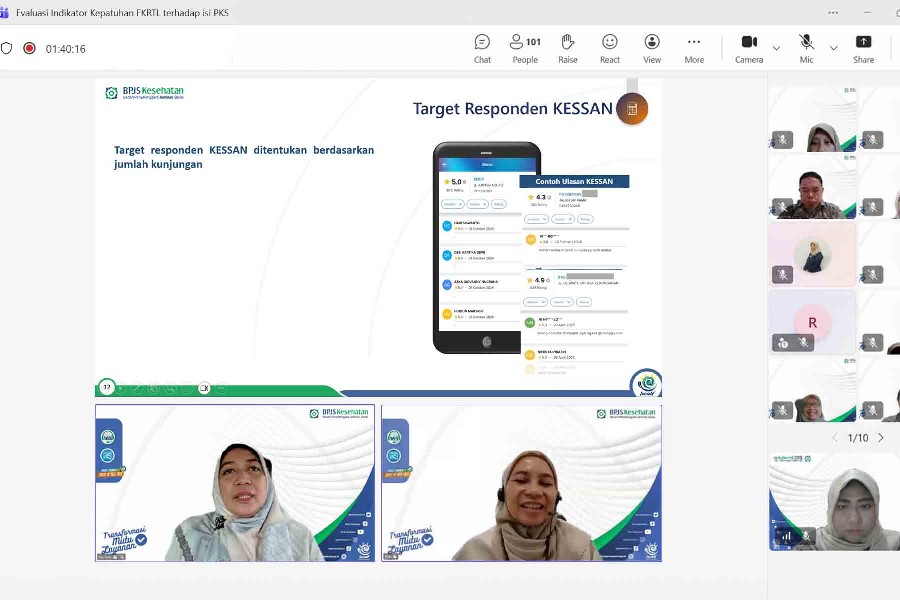Select the right speaker video with headset

(521, 483)
